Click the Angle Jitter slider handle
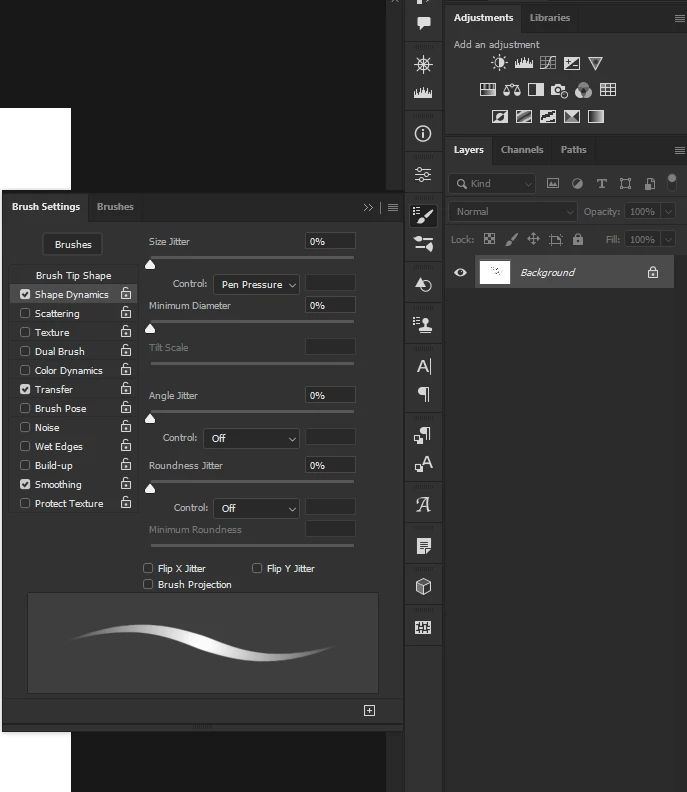This screenshot has width=687, height=792. point(150,419)
